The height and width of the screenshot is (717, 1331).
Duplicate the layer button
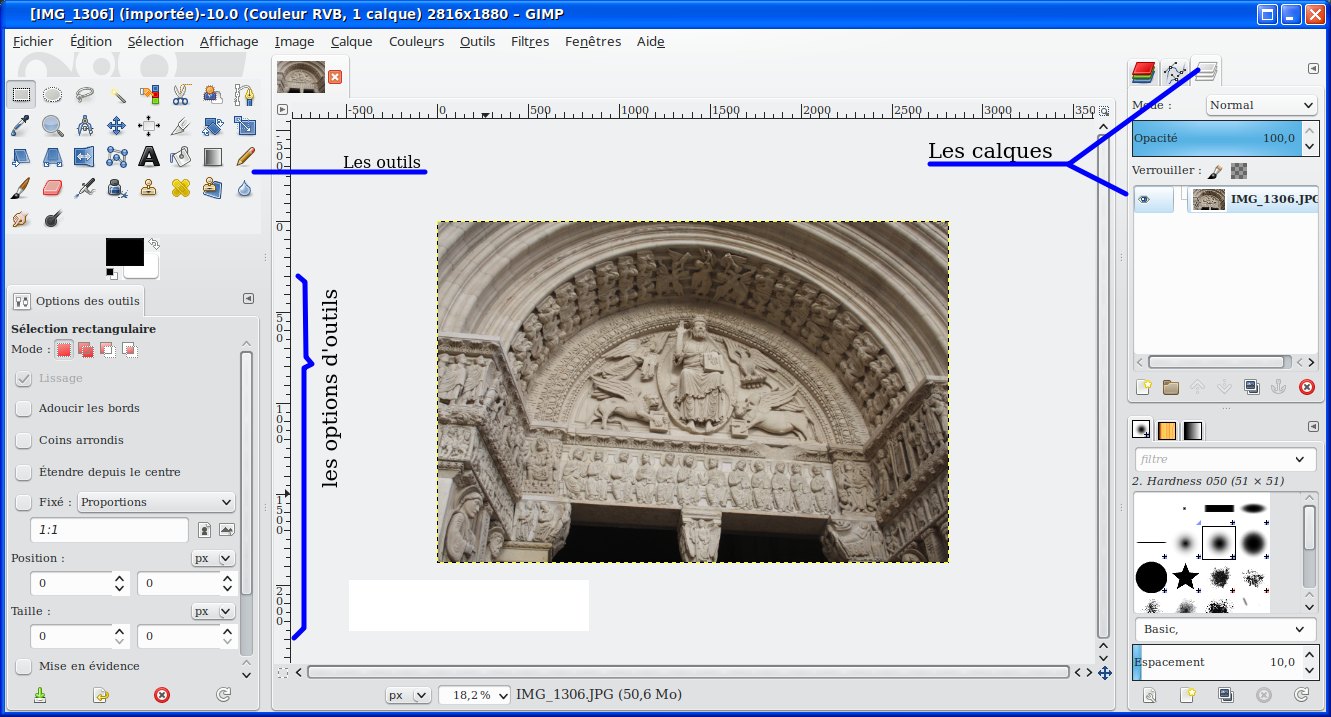1252,387
